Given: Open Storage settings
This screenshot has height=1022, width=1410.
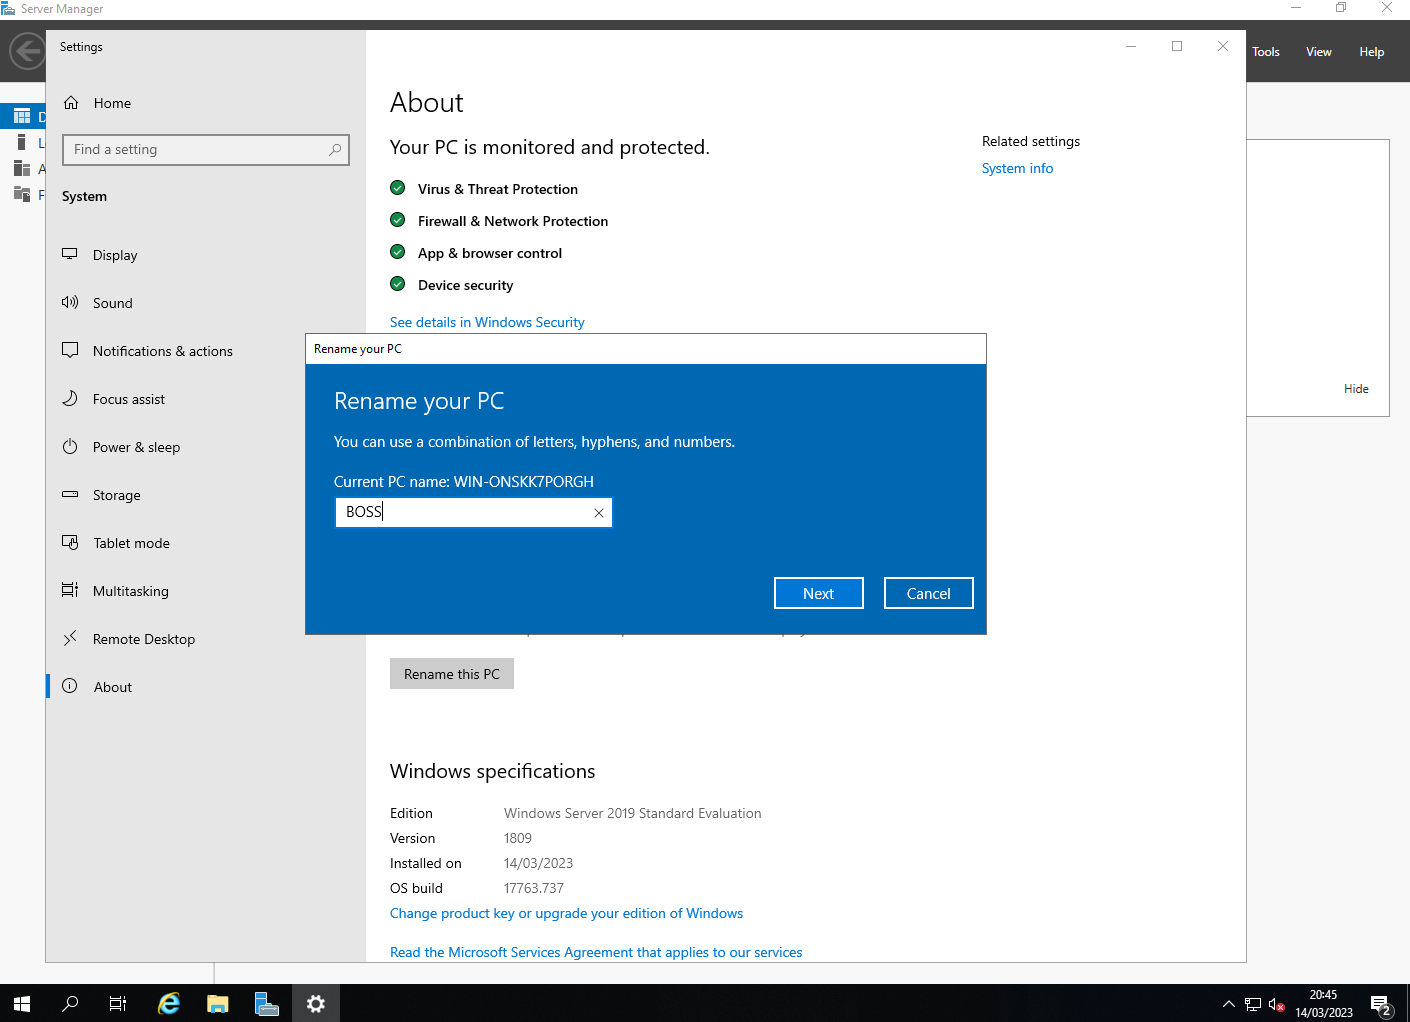Looking at the screenshot, I should point(116,495).
